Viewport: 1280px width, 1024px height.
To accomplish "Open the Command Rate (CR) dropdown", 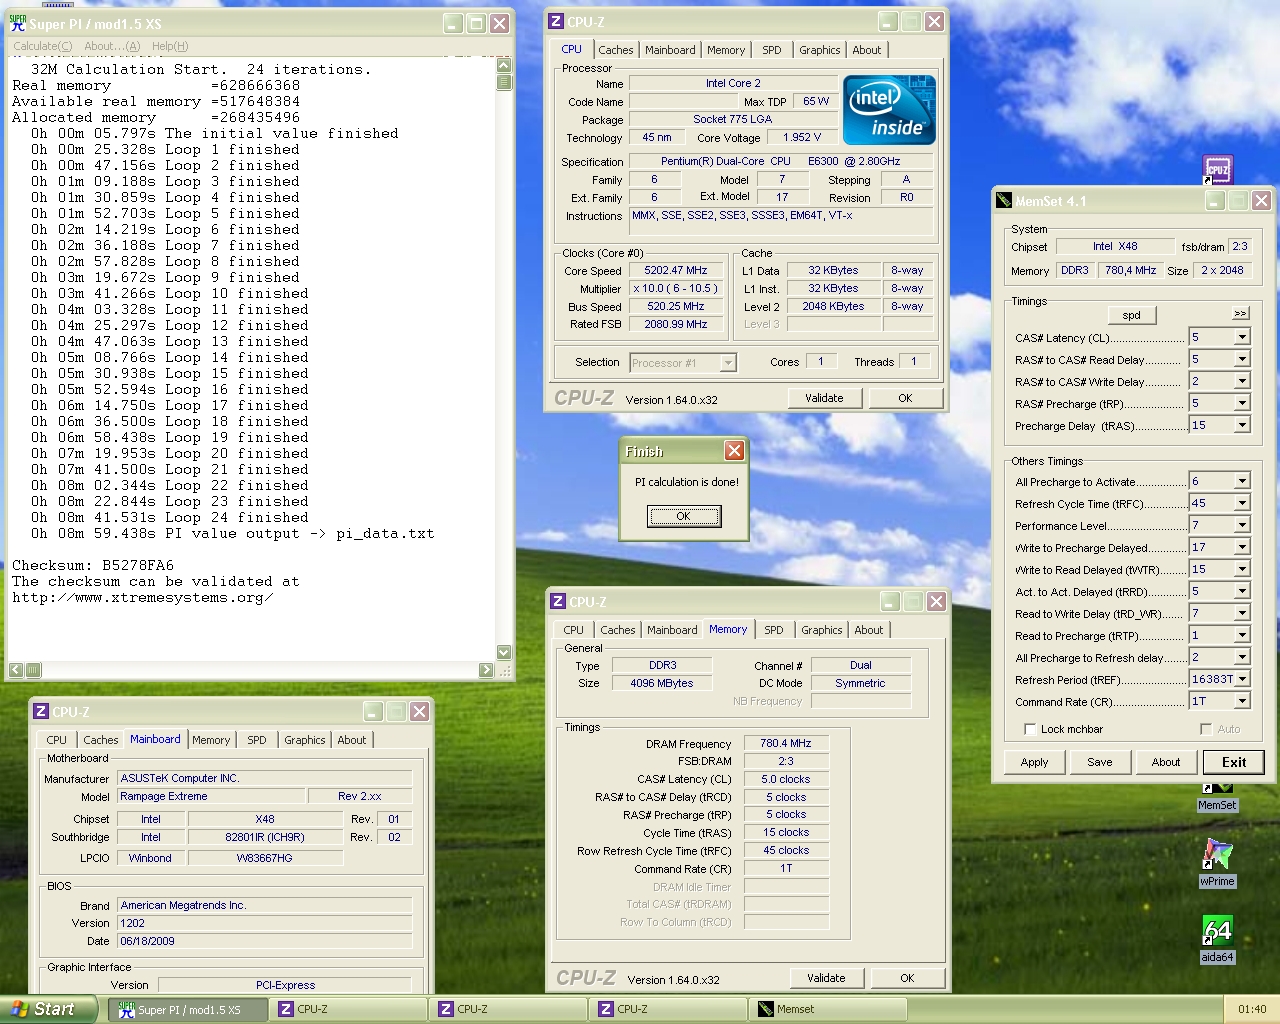I will (x=1242, y=701).
